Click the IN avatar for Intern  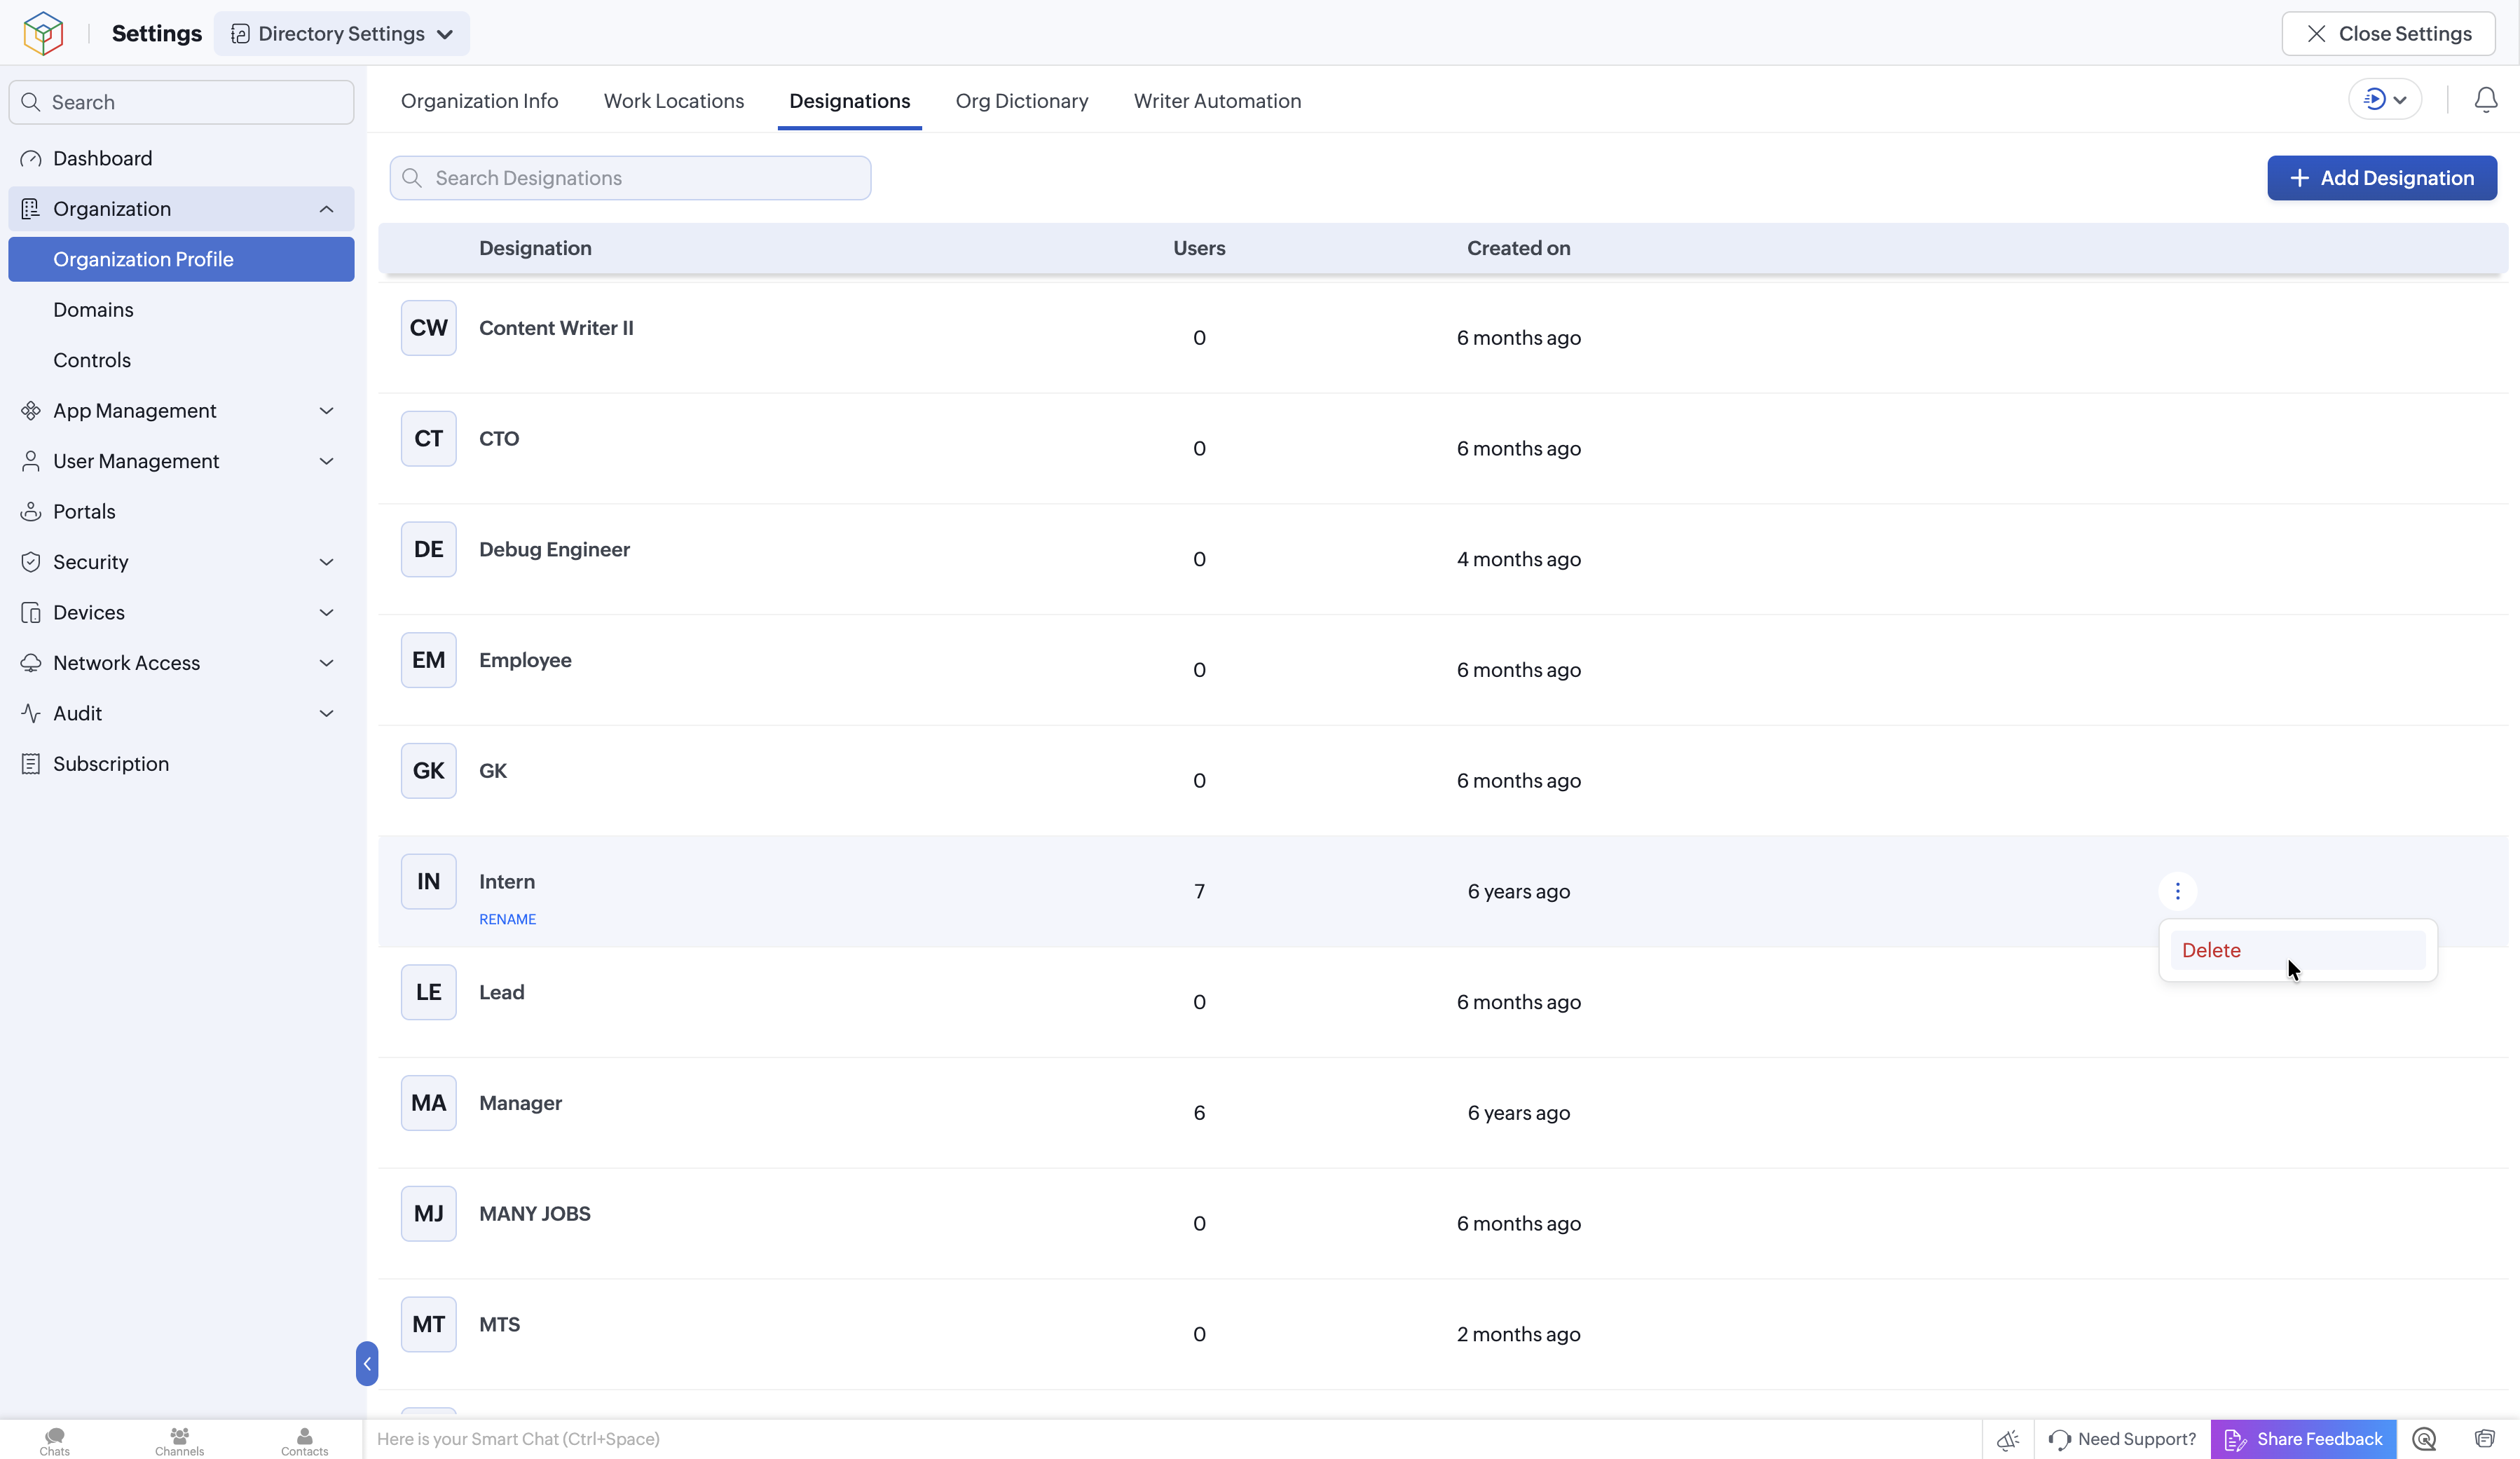coord(428,881)
